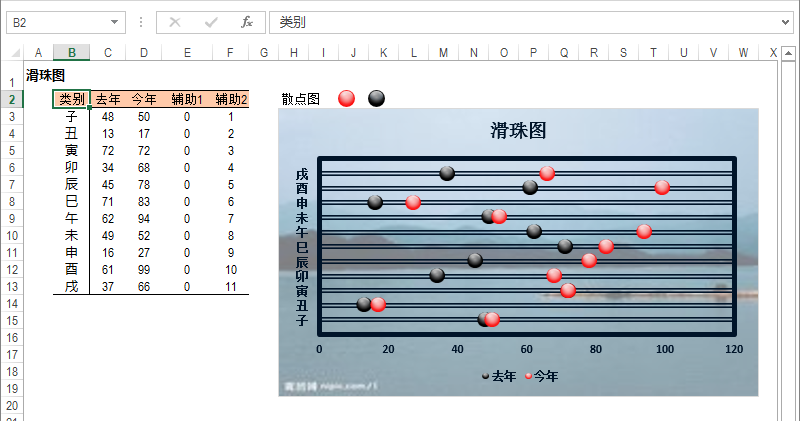Image resolution: width=800 pixels, height=421 pixels.
Task: Select column header T
Action: pos(653,53)
